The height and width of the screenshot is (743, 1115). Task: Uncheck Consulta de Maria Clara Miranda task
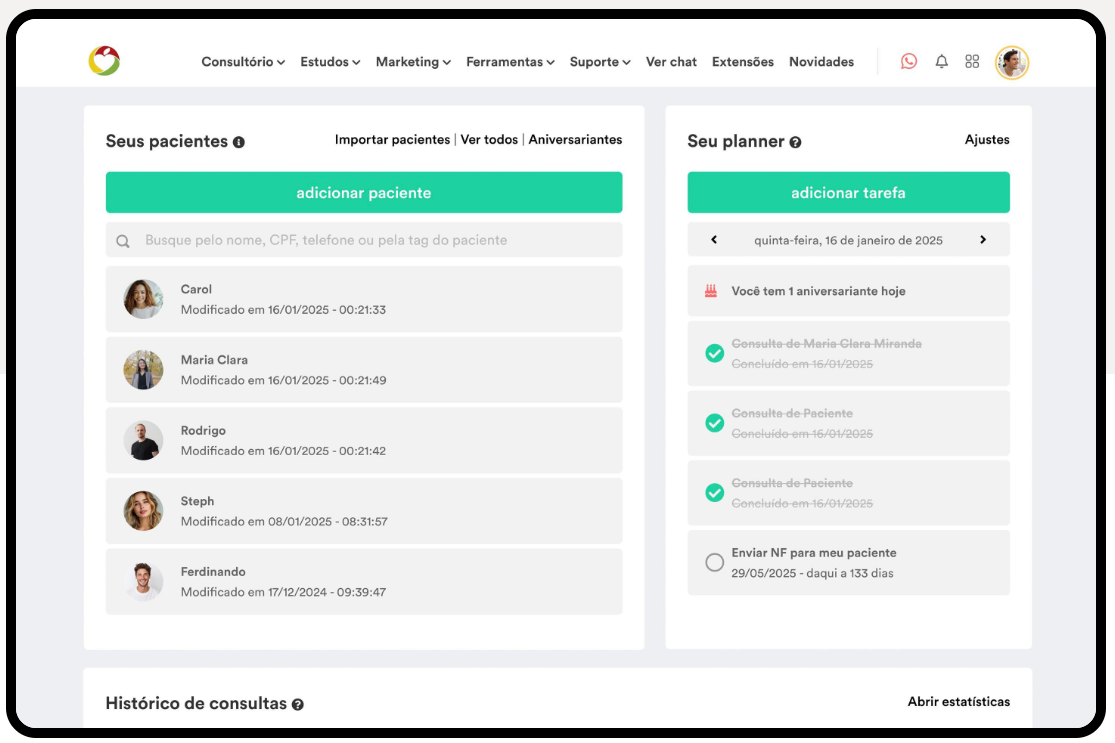pyautogui.click(x=714, y=353)
